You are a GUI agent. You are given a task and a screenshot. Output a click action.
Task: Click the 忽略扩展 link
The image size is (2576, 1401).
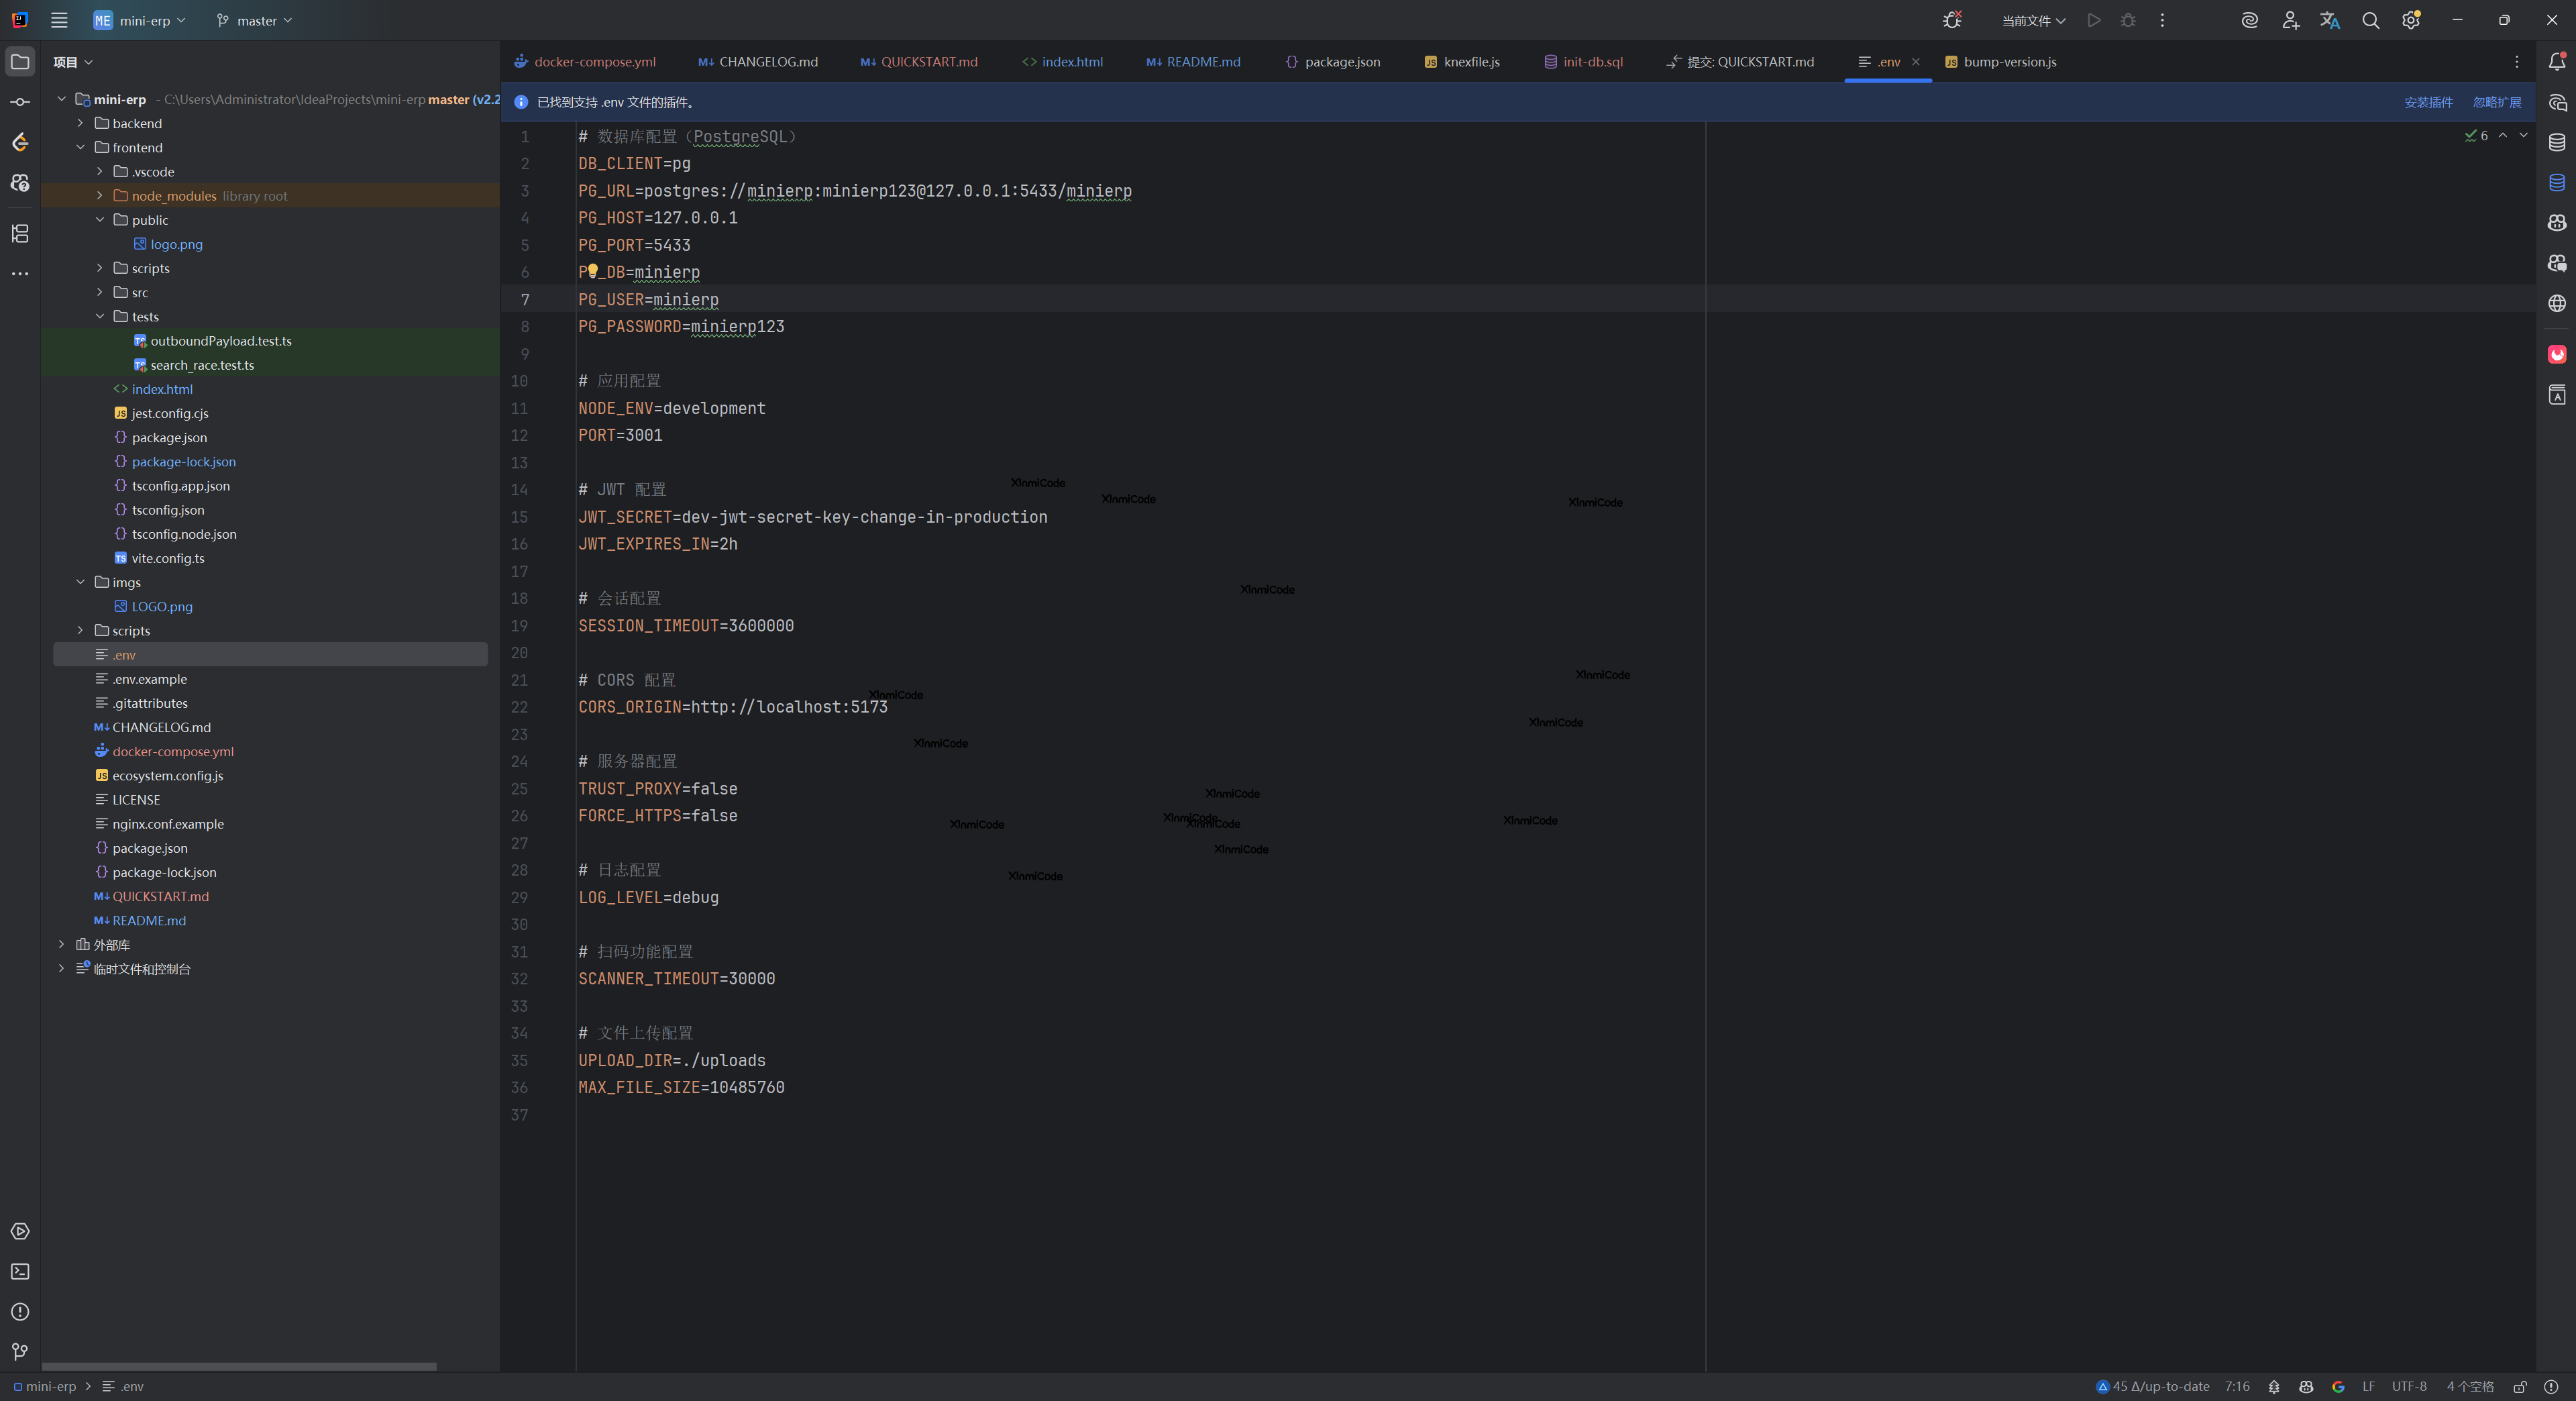(2497, 102)
